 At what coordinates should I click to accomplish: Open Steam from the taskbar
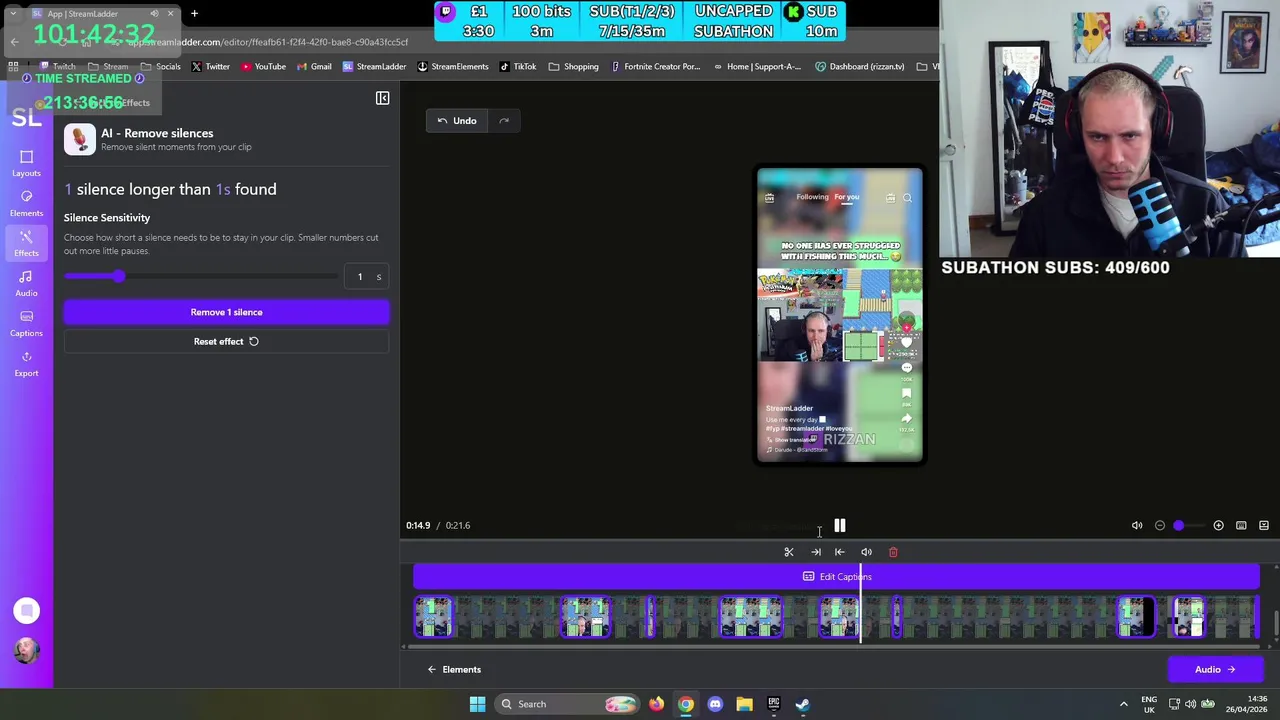point(802,704)
